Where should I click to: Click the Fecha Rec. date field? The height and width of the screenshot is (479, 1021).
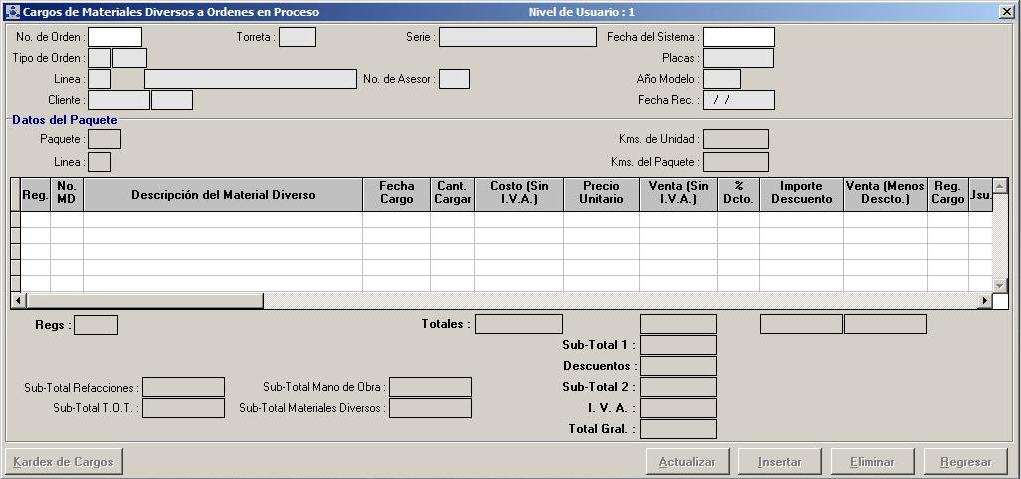[738, 100]
